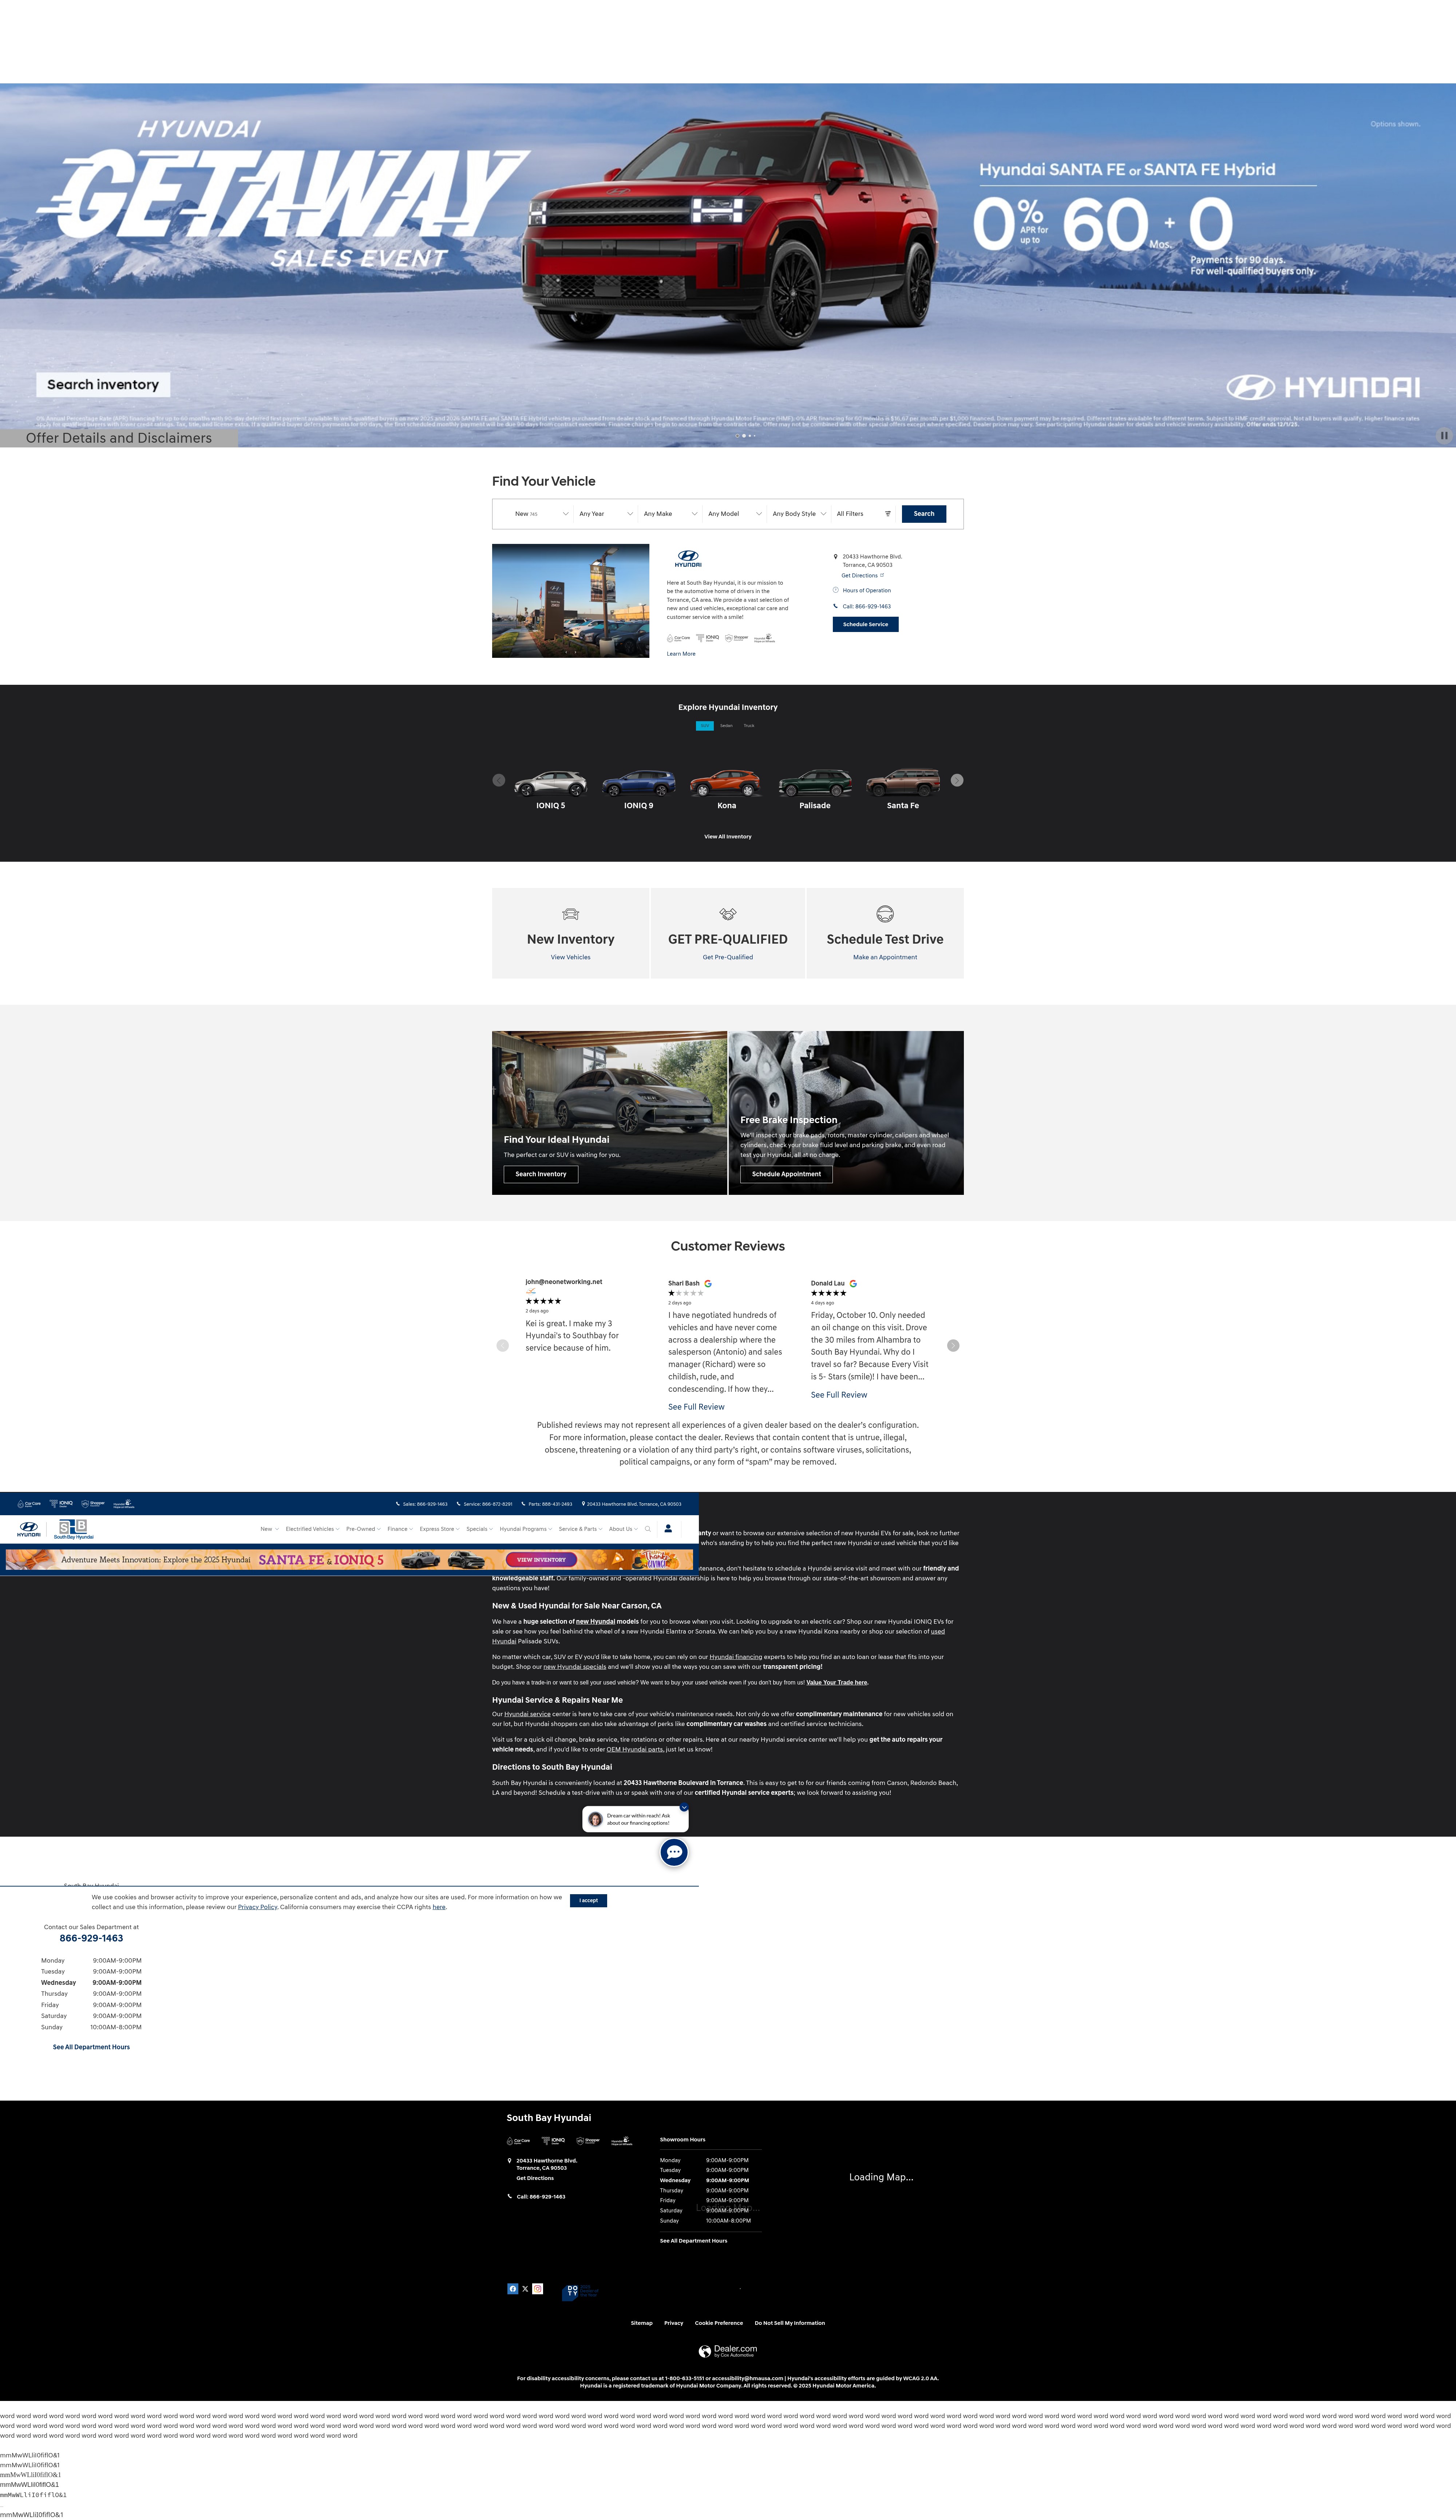Open the Learn More link

[681, 654]
